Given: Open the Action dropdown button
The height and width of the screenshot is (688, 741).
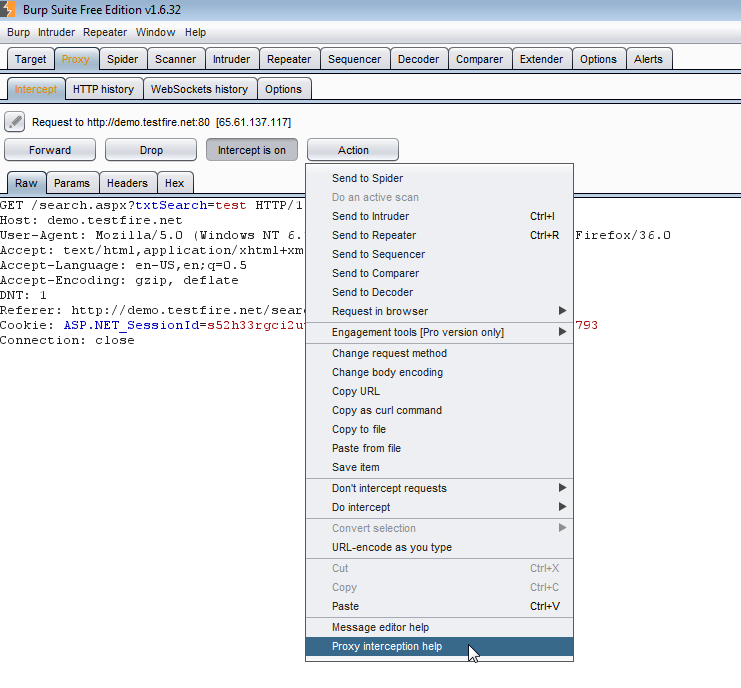Looking at the screenshot, I should (x=353, y=150).
